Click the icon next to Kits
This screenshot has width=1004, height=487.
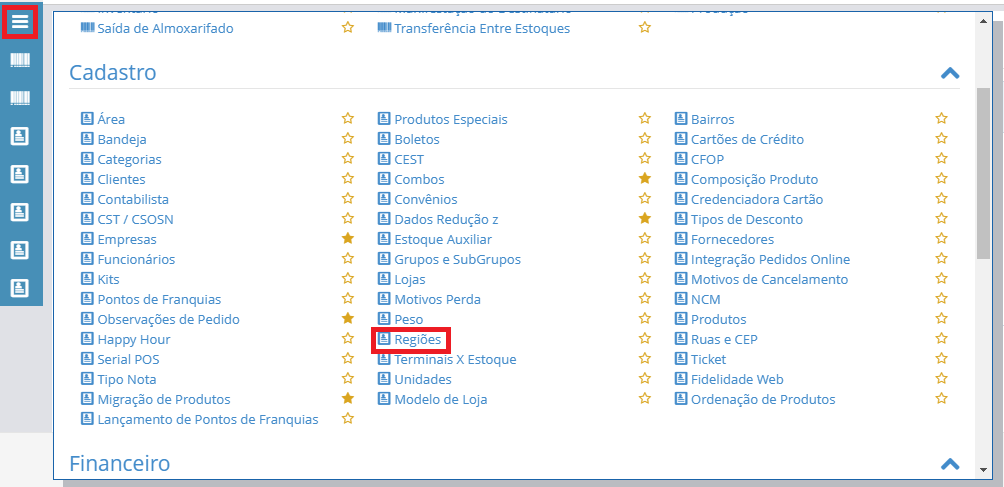point(87,279)
